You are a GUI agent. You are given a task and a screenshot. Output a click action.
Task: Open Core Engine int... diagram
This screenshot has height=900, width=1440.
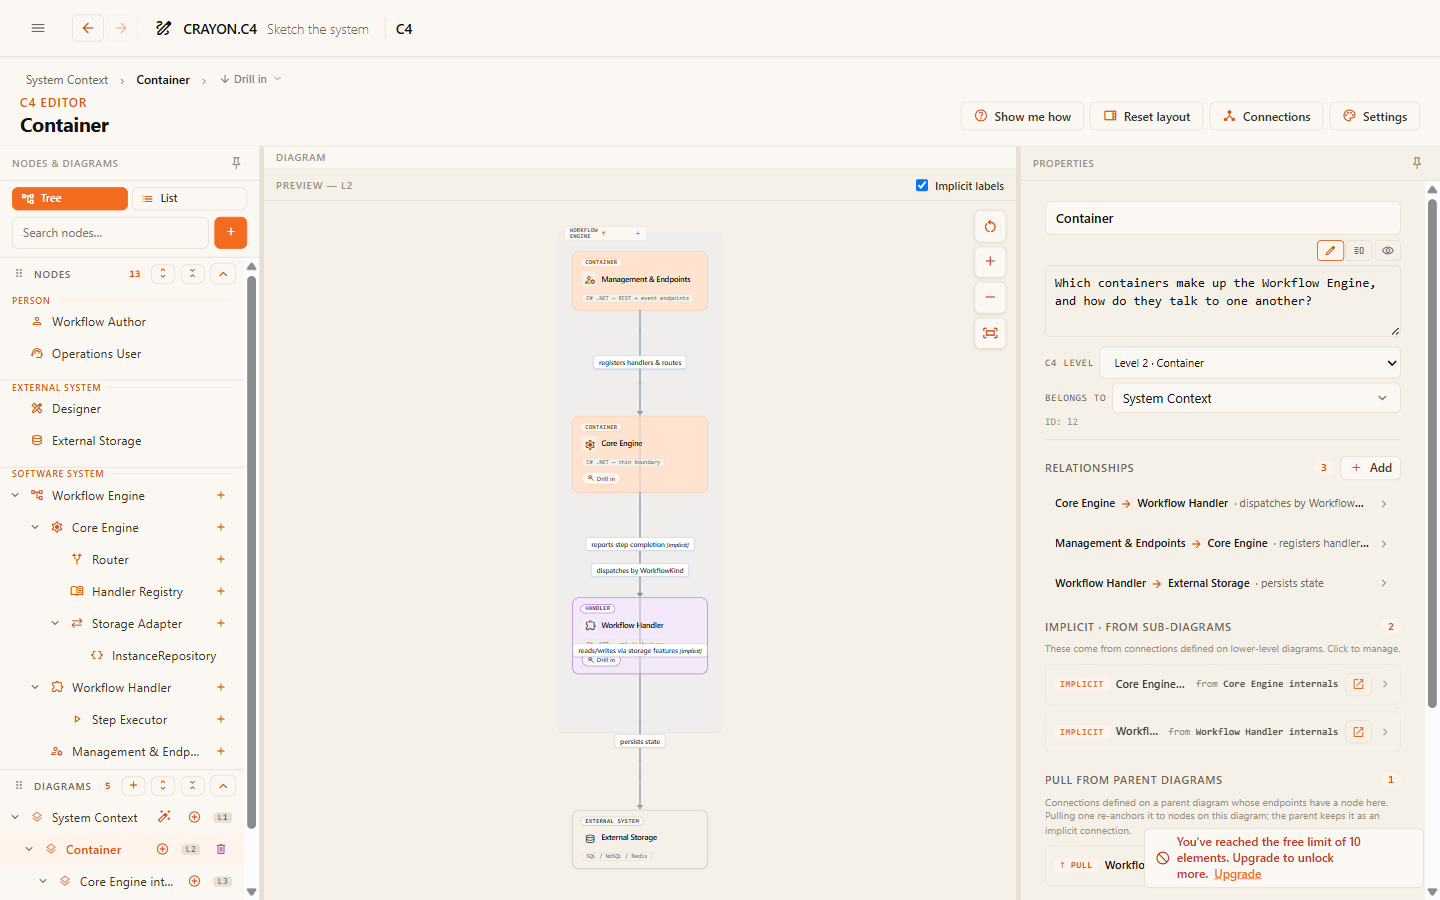pos(126,881)
